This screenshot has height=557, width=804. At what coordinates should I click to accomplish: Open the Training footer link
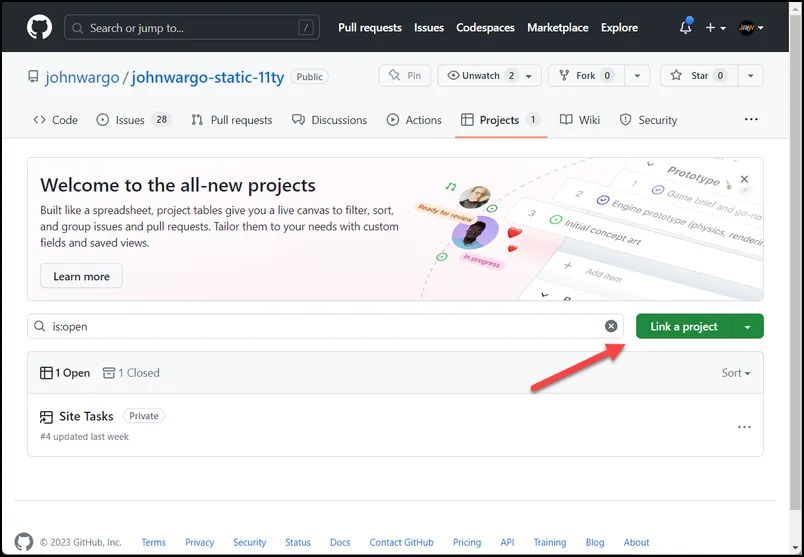coord(550,542)
